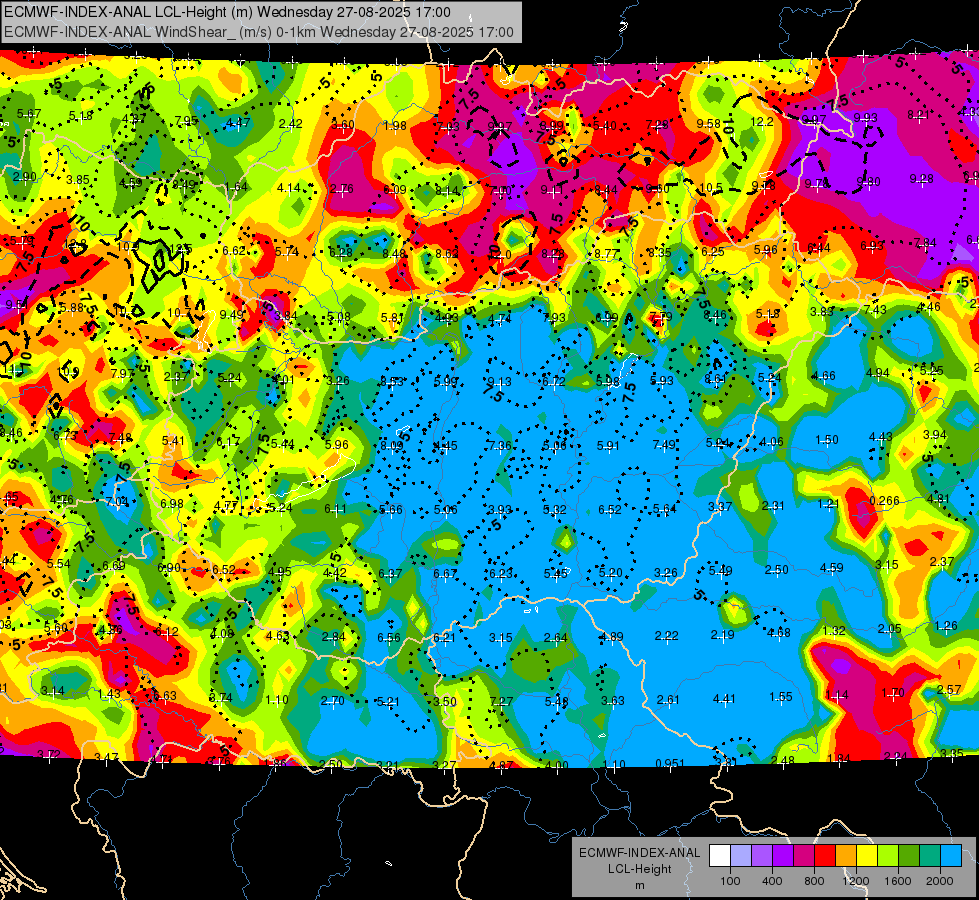Click the 2.57 grid point value
Viewport: 979px width, 900px height.
tap(949, 690)
